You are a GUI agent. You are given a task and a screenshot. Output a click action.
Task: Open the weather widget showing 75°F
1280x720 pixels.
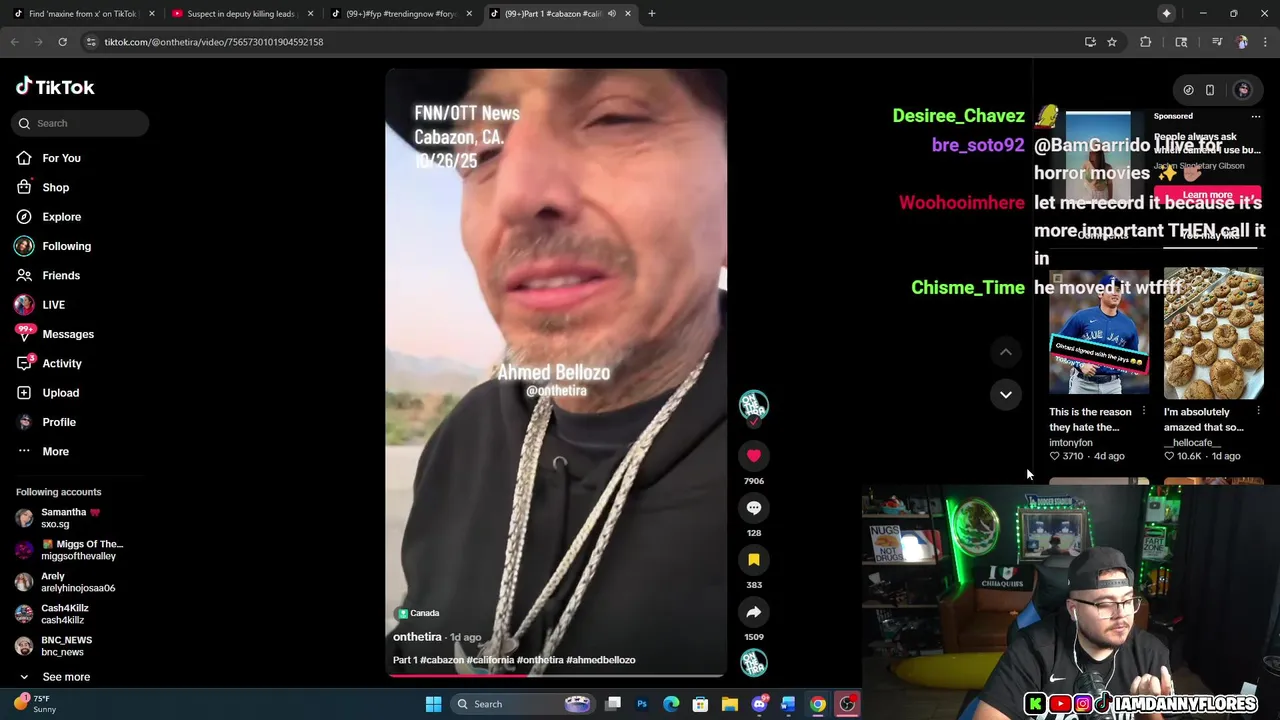[36, 704]
